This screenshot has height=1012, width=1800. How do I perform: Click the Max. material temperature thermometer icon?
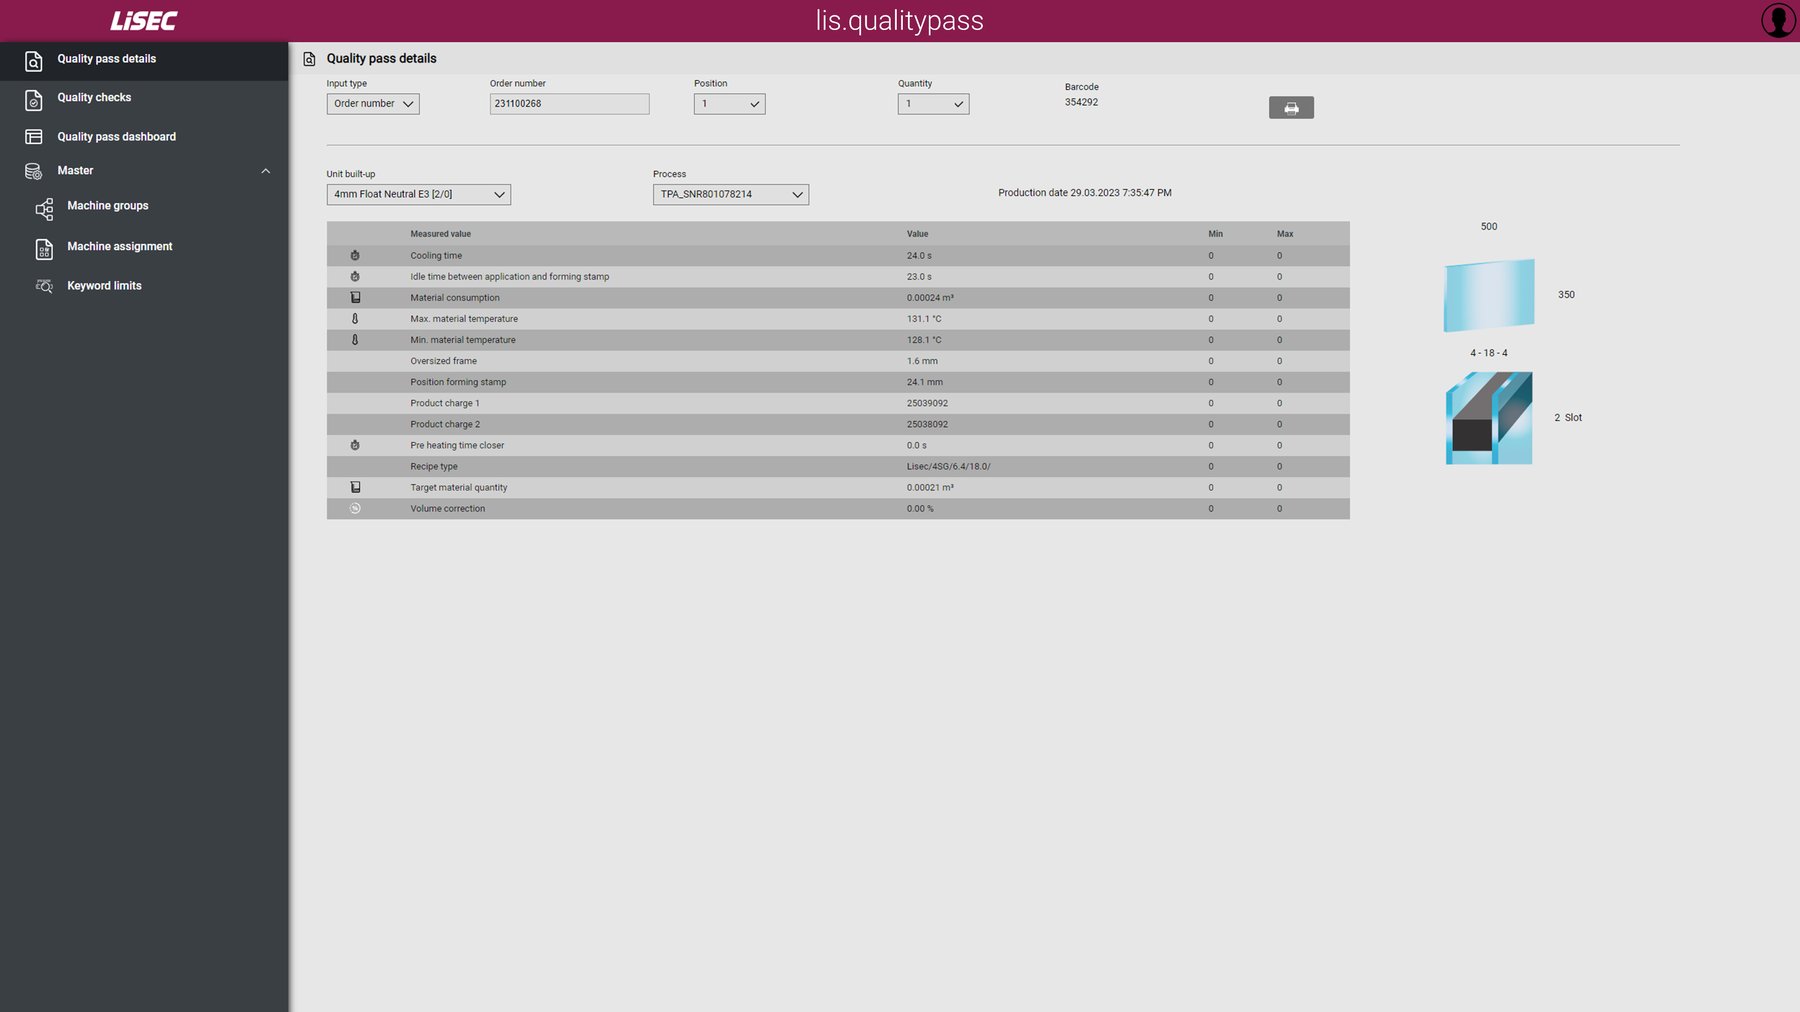point(355,319)
